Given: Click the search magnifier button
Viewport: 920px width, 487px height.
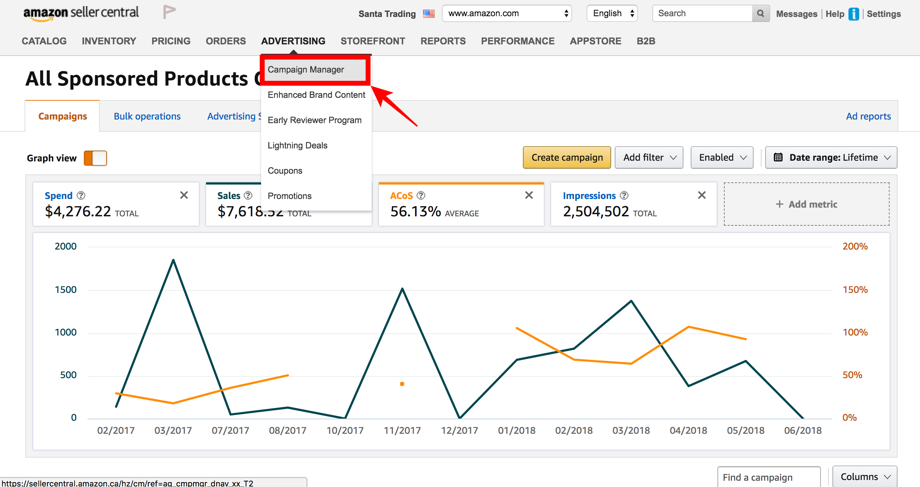Looking at the screenshot, I should click(760, 13).
